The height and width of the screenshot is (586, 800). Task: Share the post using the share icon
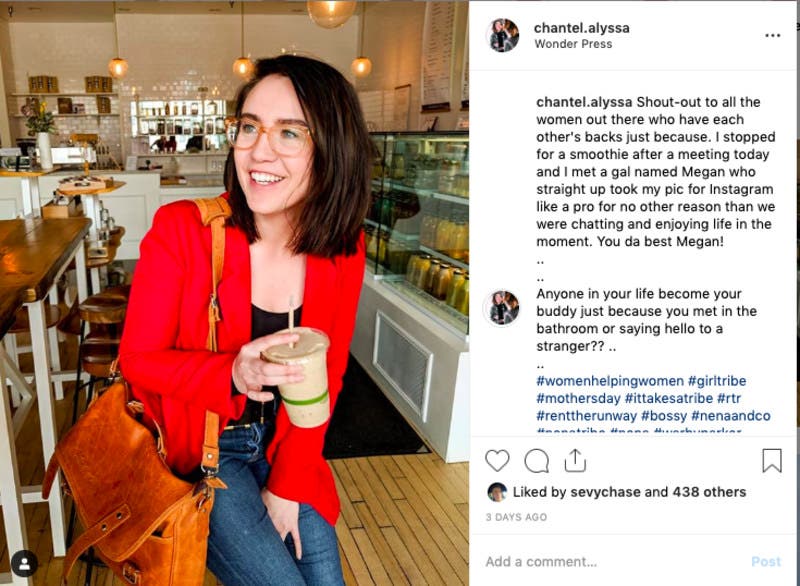tap(575, 461)
